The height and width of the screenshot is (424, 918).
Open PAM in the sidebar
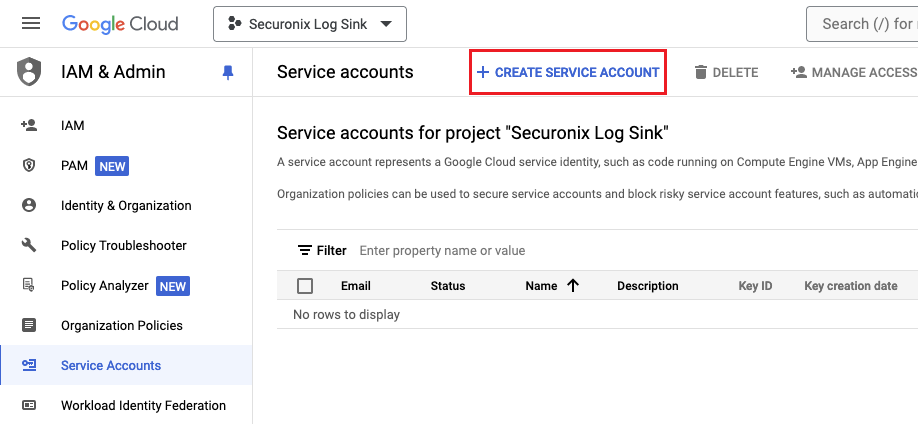click(75, 166)
